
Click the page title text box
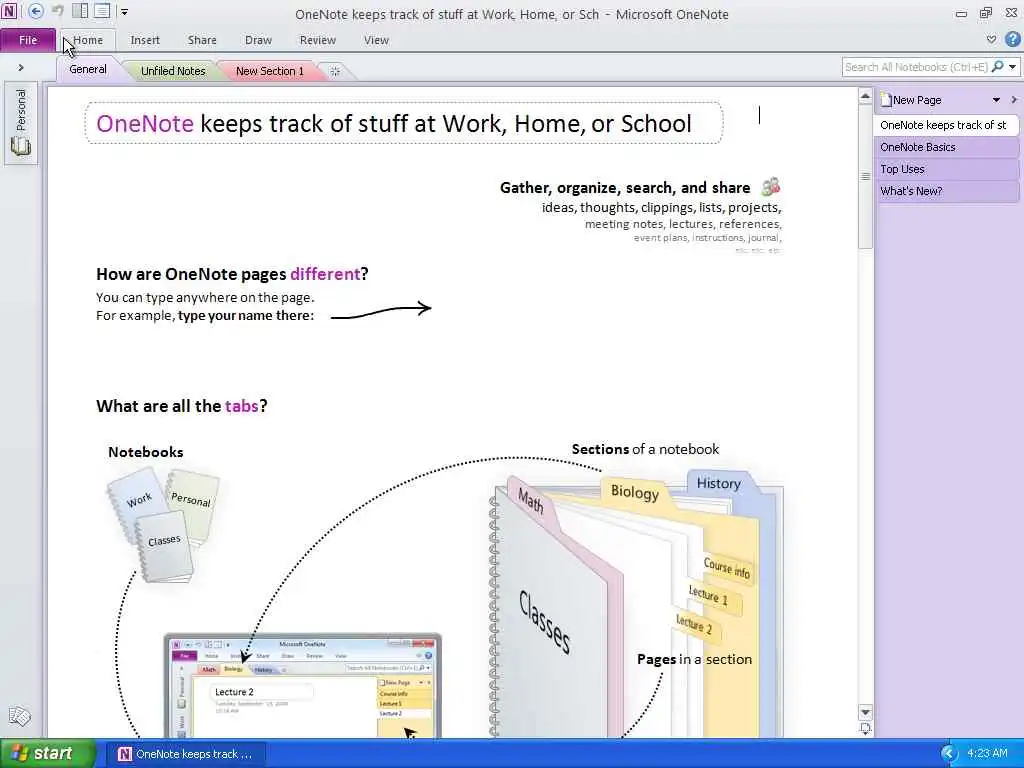[x=404, y=123]
